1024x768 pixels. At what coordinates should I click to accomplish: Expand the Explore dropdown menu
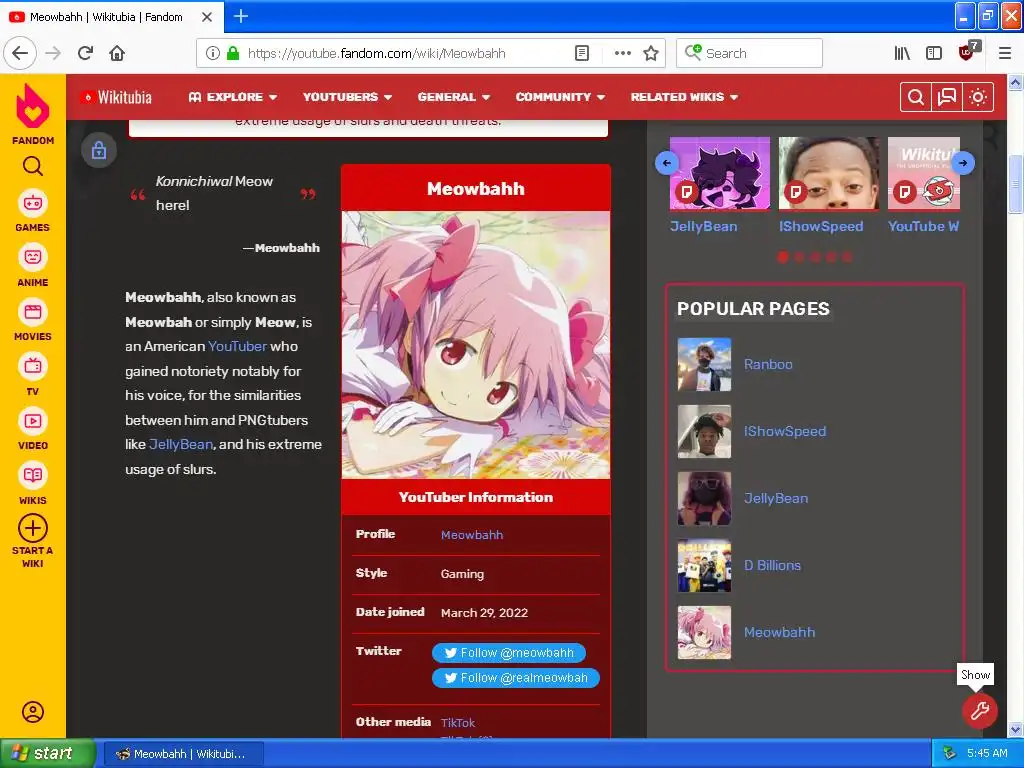coord(232,97)
